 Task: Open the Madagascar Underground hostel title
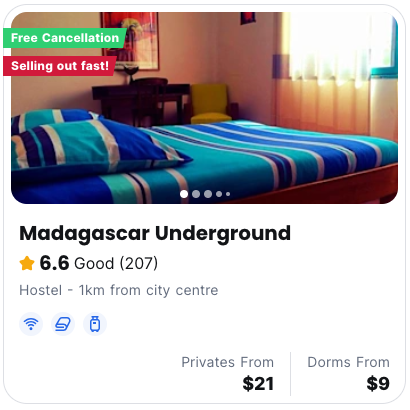tap(155, 233)
